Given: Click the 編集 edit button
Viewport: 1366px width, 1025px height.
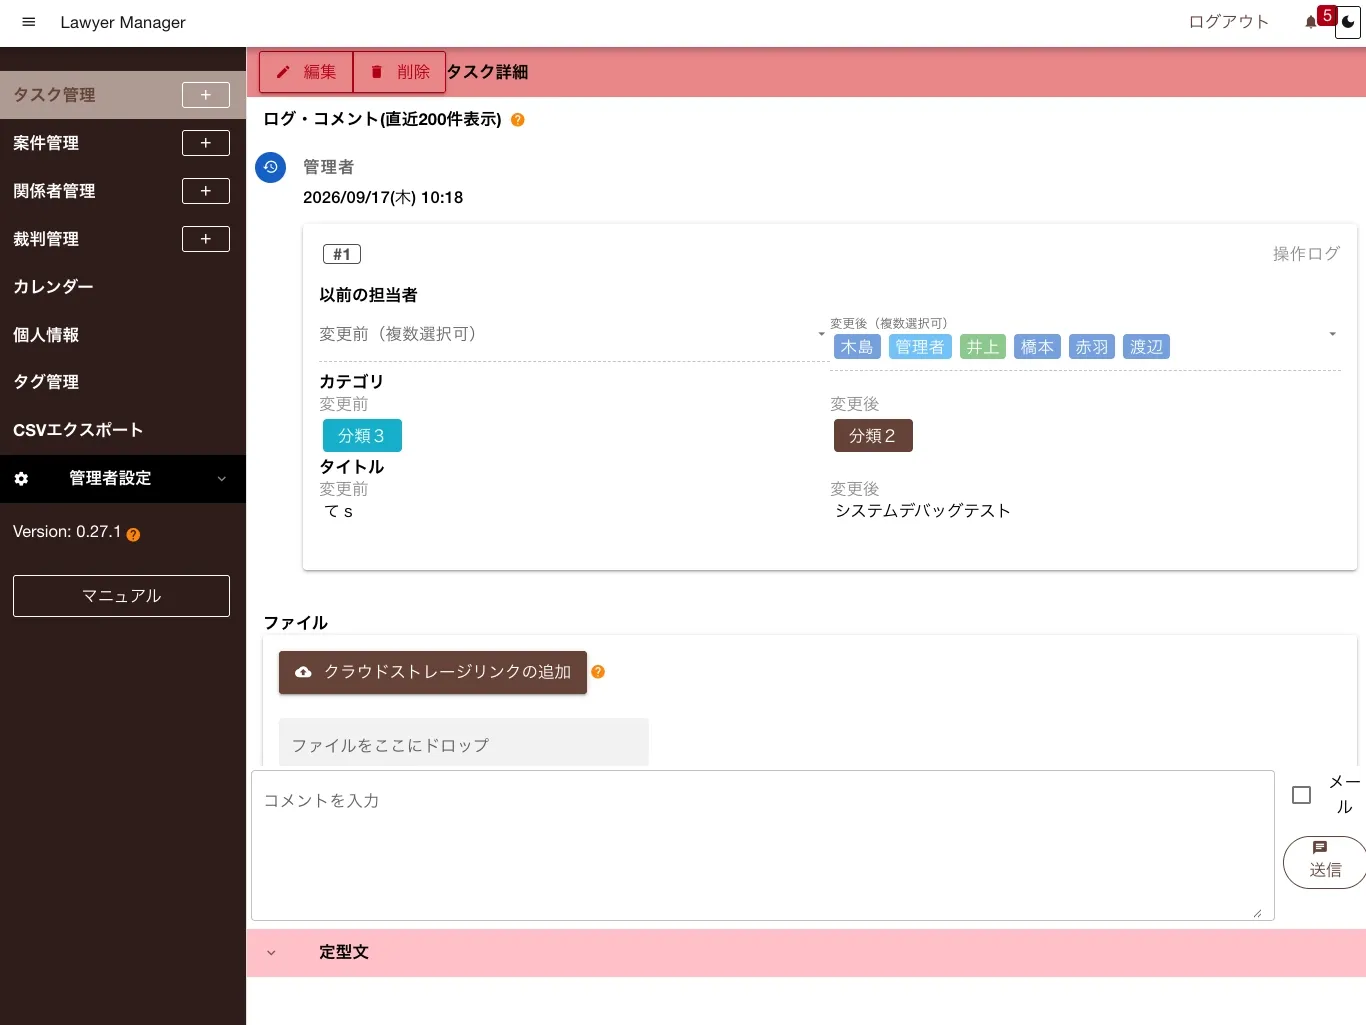Looking at the screenshot, I should click(306, 72).
